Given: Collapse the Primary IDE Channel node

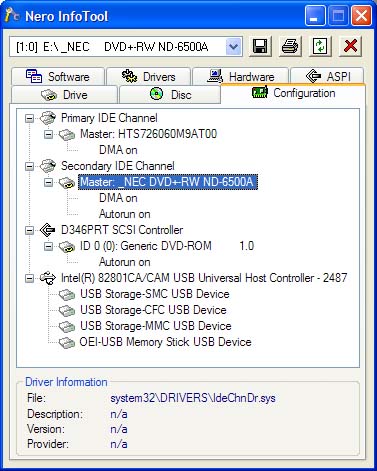Looking at the screenshot, I should point(30,118).
